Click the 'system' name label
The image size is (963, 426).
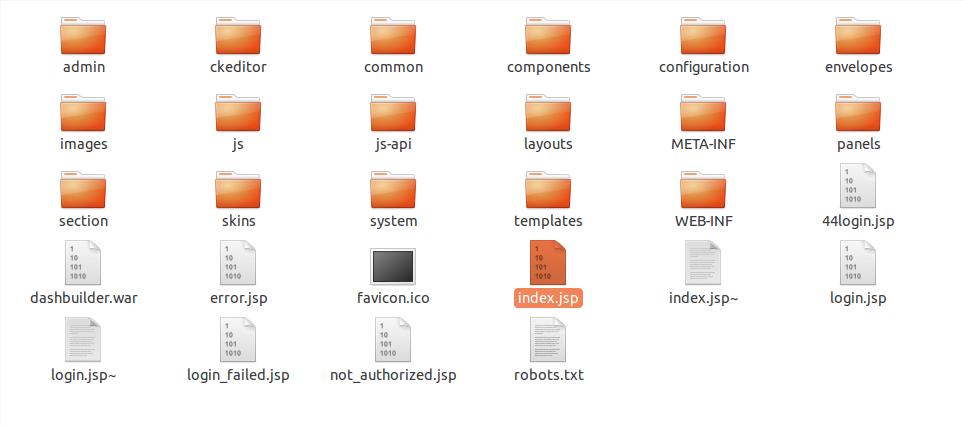tap(393, 222)
